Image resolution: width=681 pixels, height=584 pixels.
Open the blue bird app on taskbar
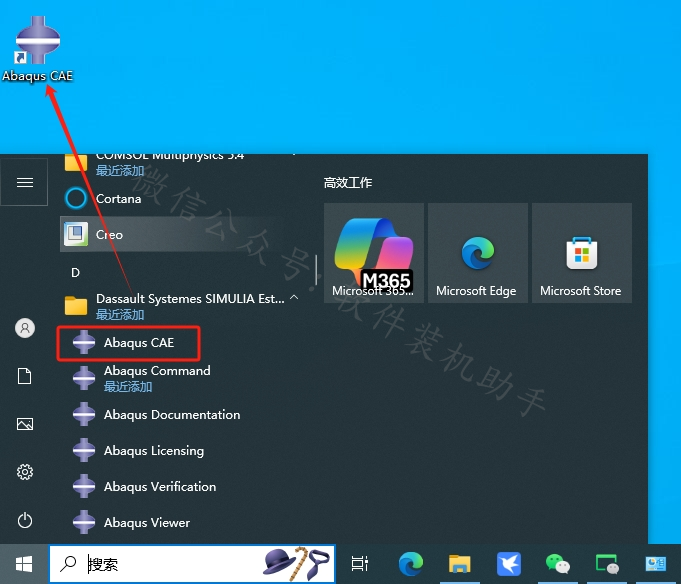click(509, 564)
